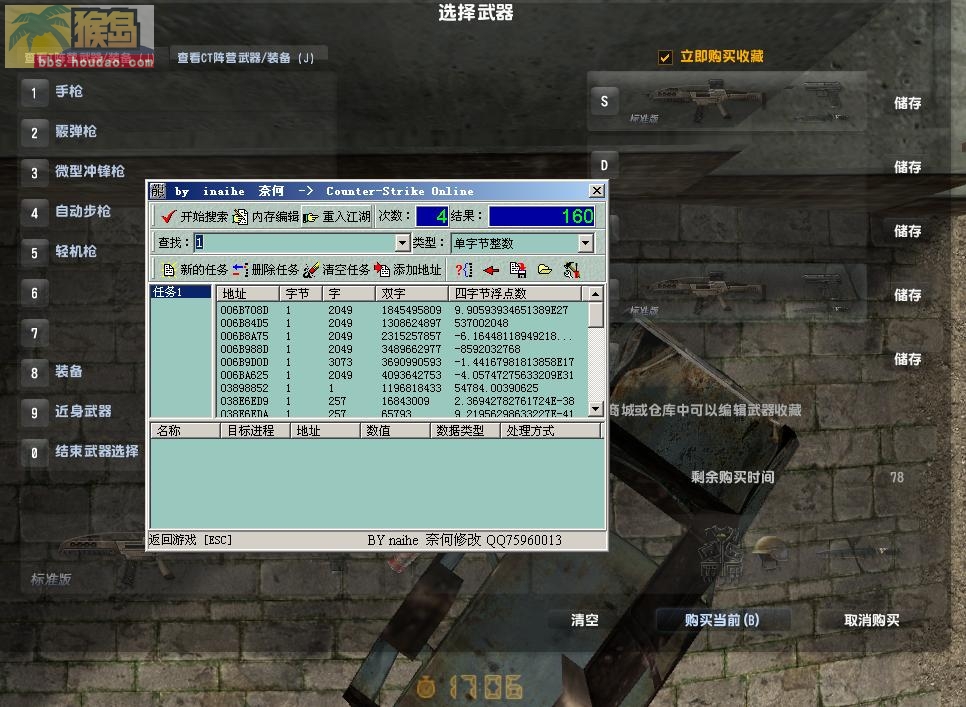Click the 清空 clear button
This screenshot has width=966, height=707.
584,620
